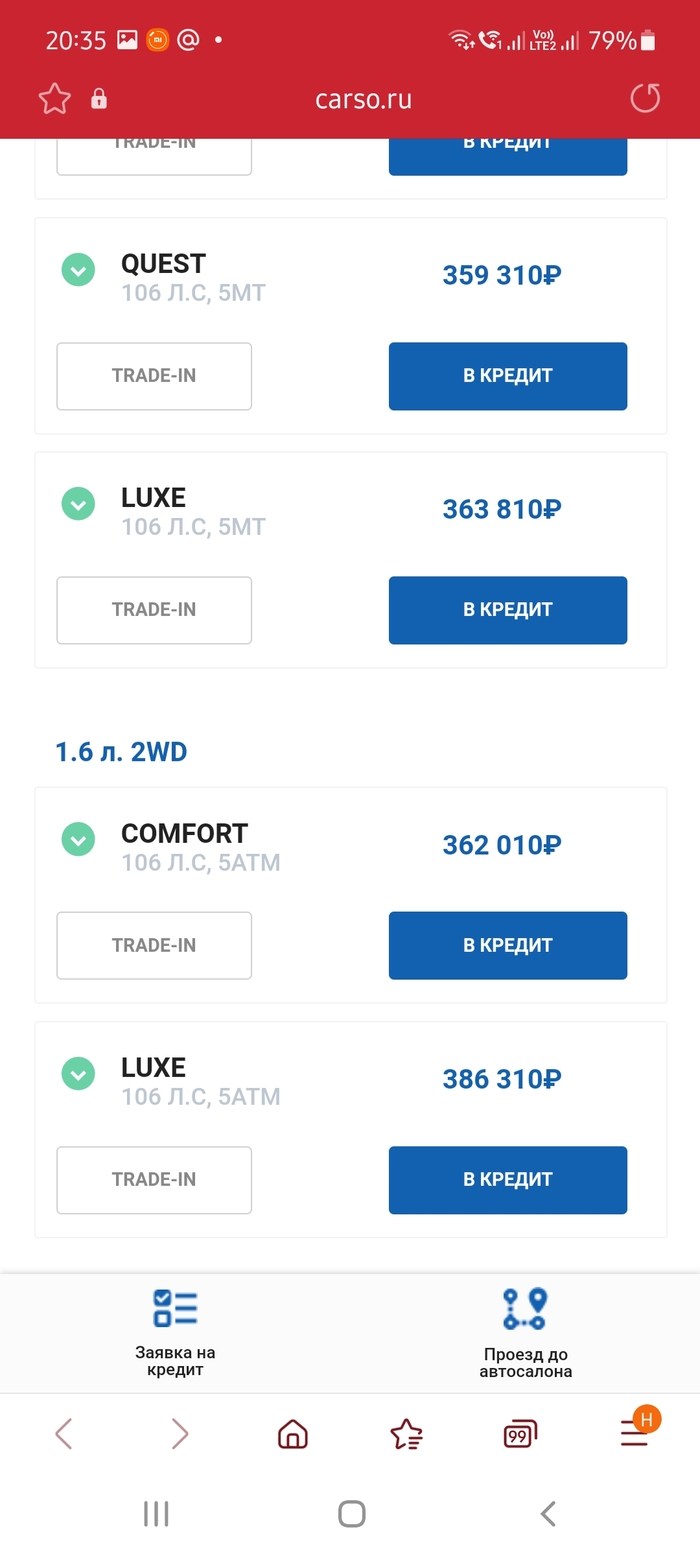Open the browser hamburger menu
The height and width of the screenshot is (1556, 700).
click(x=634, y=1433)
